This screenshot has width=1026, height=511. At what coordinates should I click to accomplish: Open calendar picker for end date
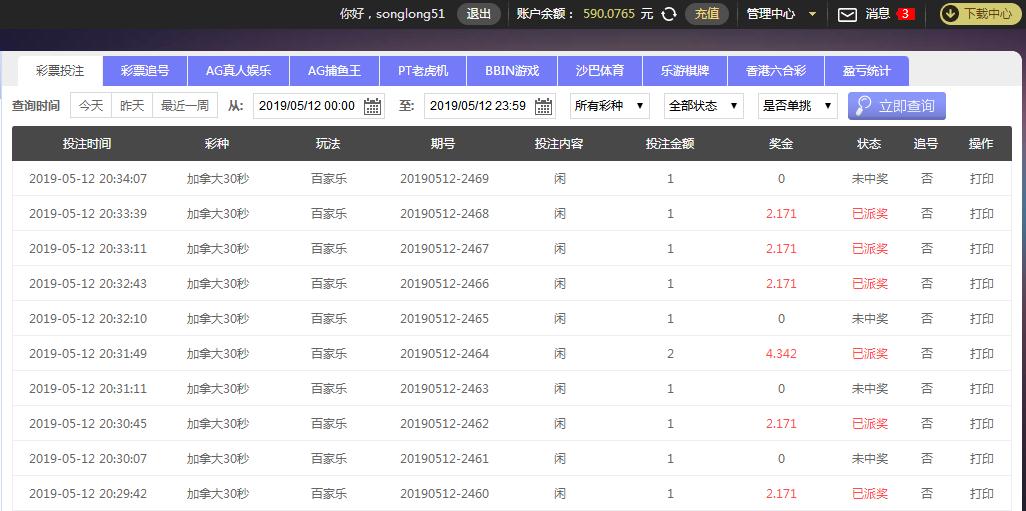(x=543, y=106)
